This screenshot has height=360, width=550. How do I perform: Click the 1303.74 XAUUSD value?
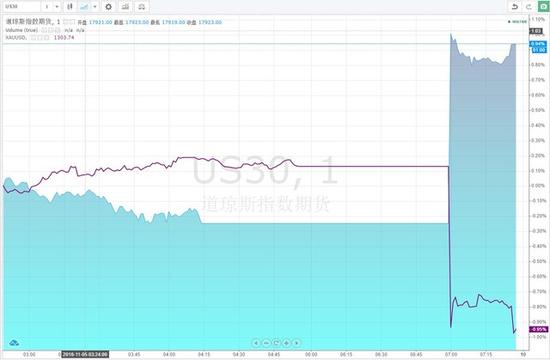[x=64, y=37]
